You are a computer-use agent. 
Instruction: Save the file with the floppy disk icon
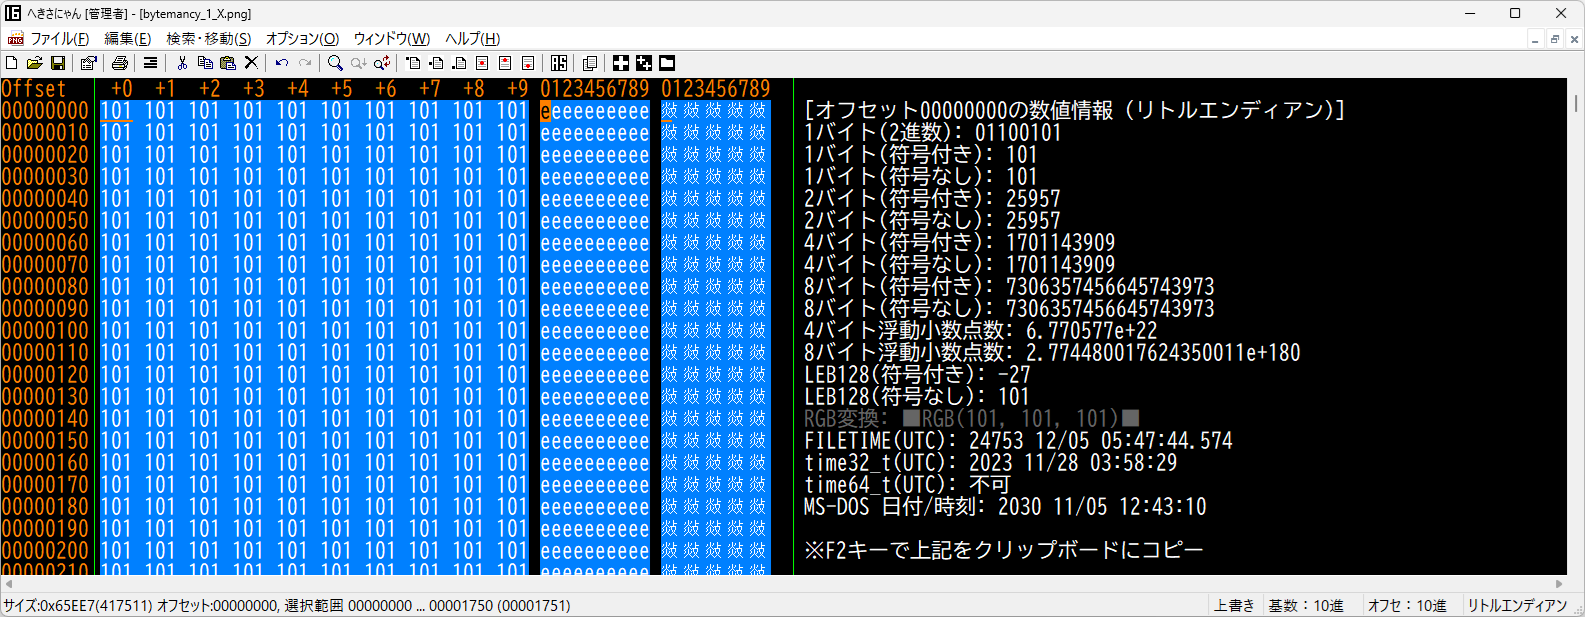click(x=58, y=63)
